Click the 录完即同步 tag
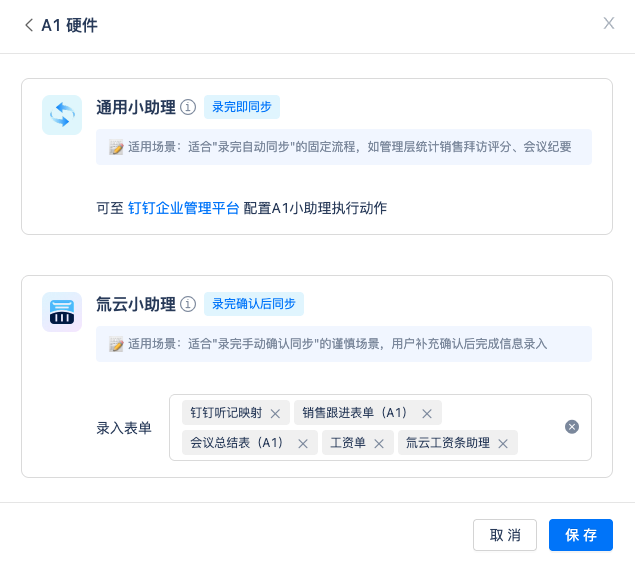Image resolution: width=635 pixels, height=566 pixels. (x=242, y=107)
